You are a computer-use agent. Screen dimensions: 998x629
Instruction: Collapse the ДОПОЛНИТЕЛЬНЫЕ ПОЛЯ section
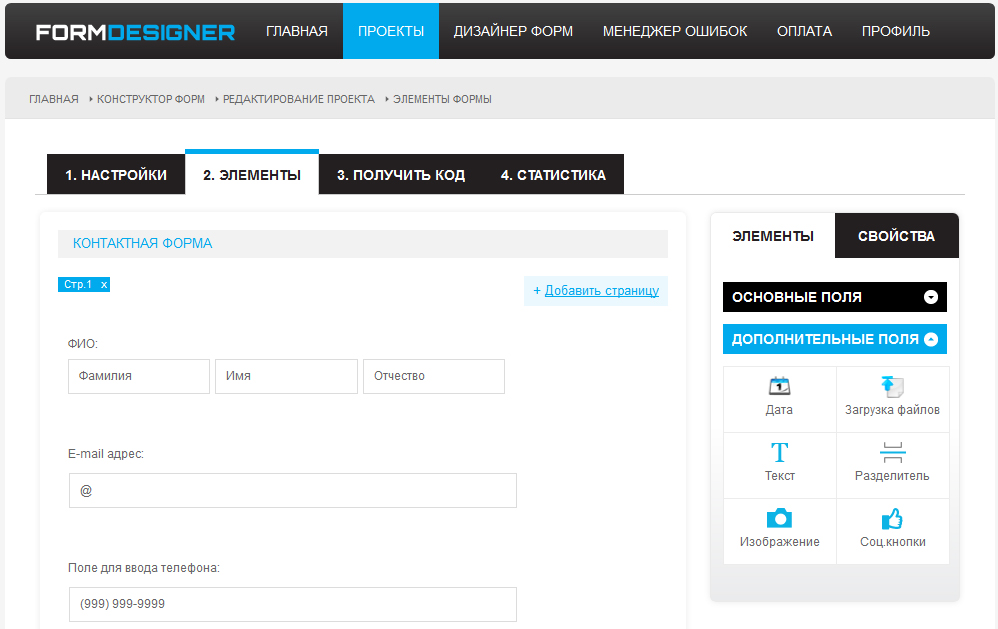[834, 338]
